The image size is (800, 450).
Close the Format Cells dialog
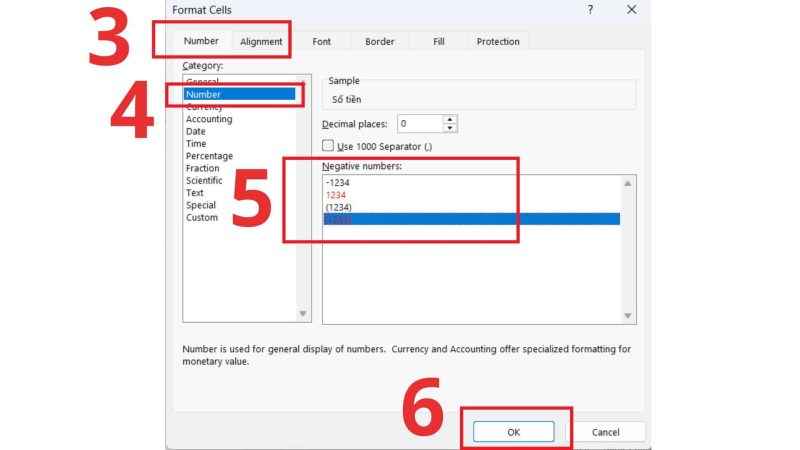(632, 10)
